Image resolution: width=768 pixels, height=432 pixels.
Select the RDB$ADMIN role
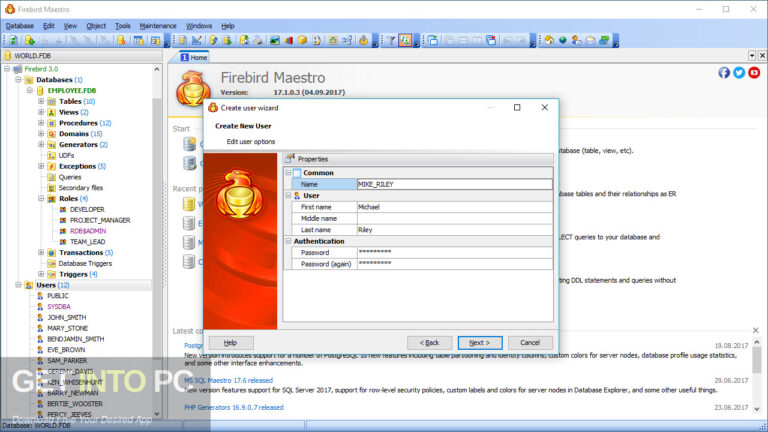[88, 231]
